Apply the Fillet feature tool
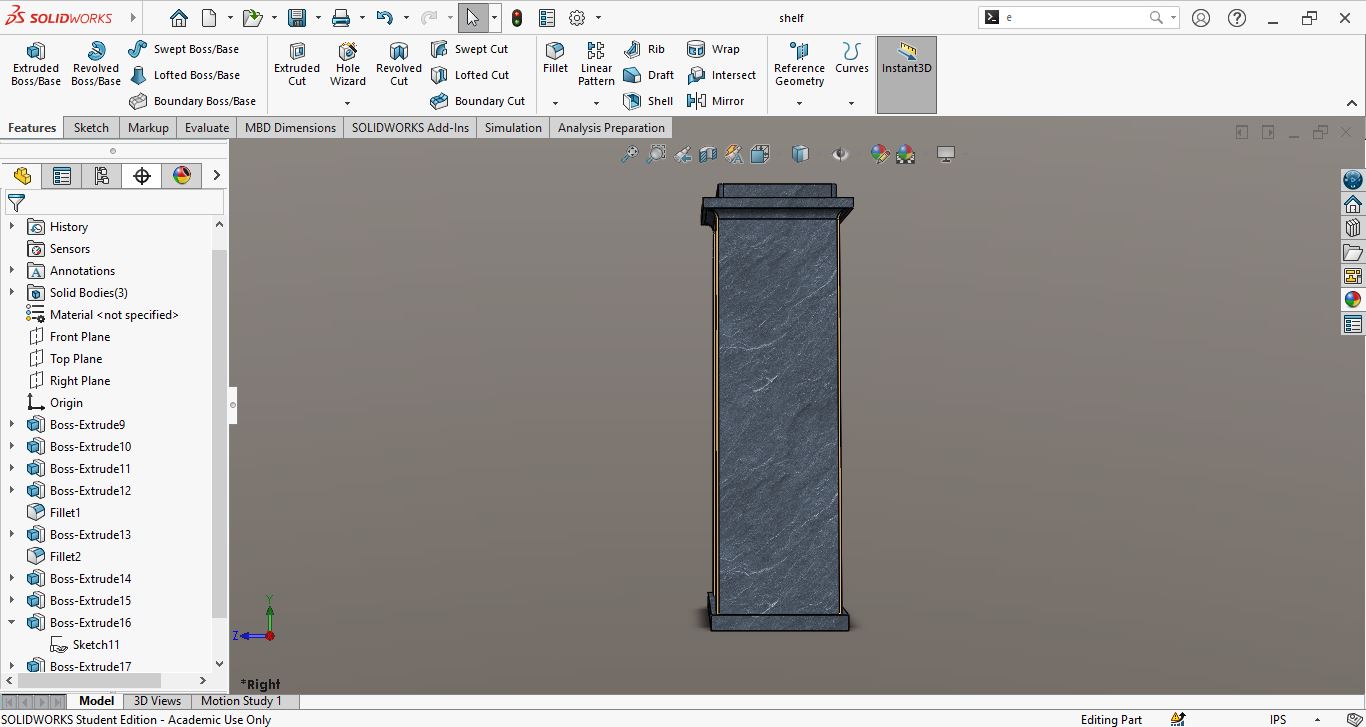 [x=555, y=58]
